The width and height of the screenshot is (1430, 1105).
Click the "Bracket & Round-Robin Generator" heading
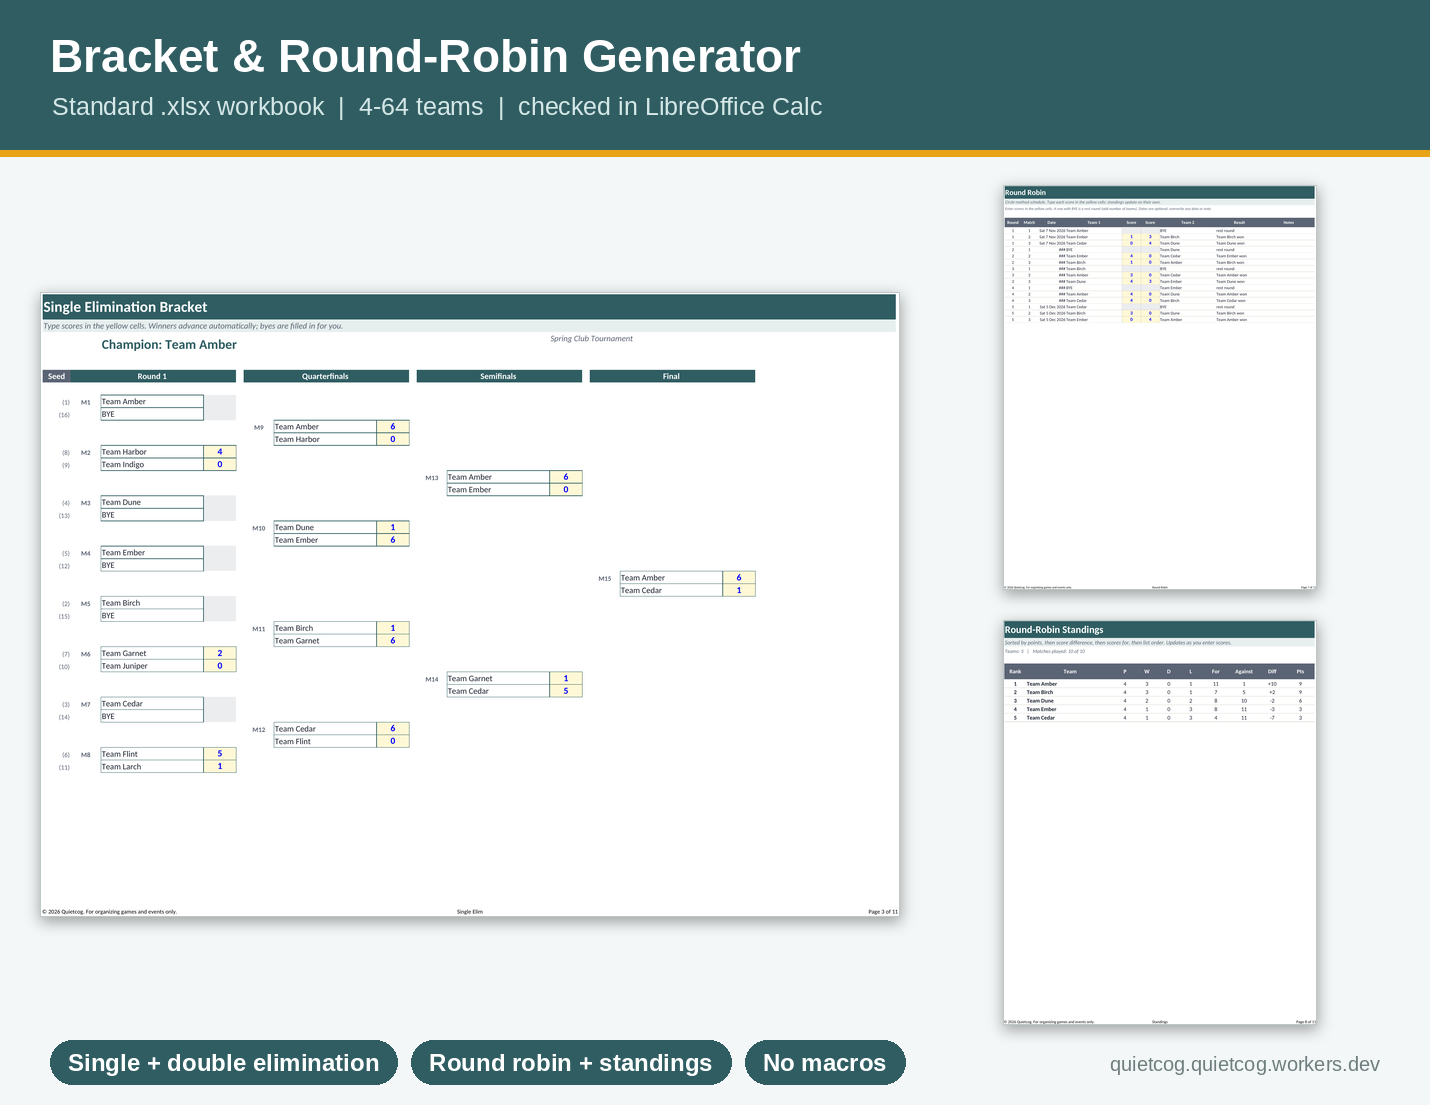tap(425, 56)
